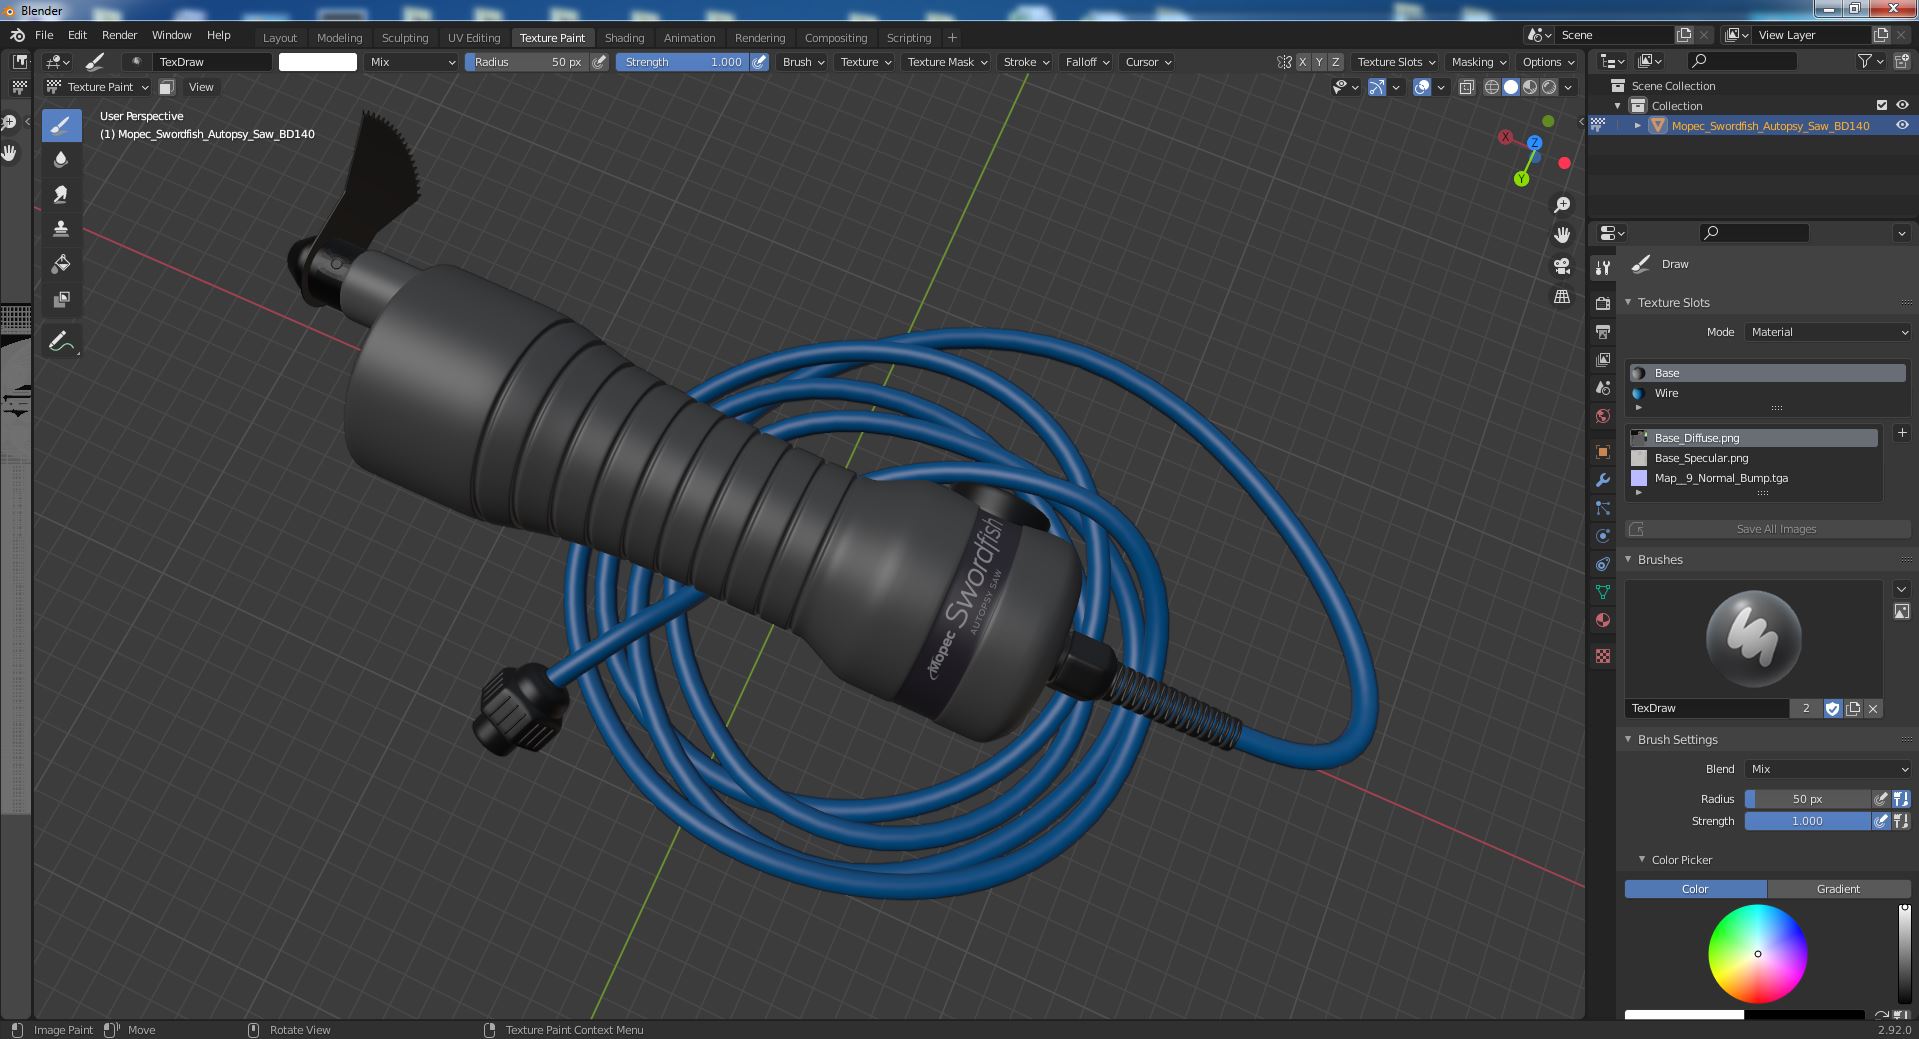Toggle Z axis symmetry
1919x1039 pixels.
tap(1335, 62)
